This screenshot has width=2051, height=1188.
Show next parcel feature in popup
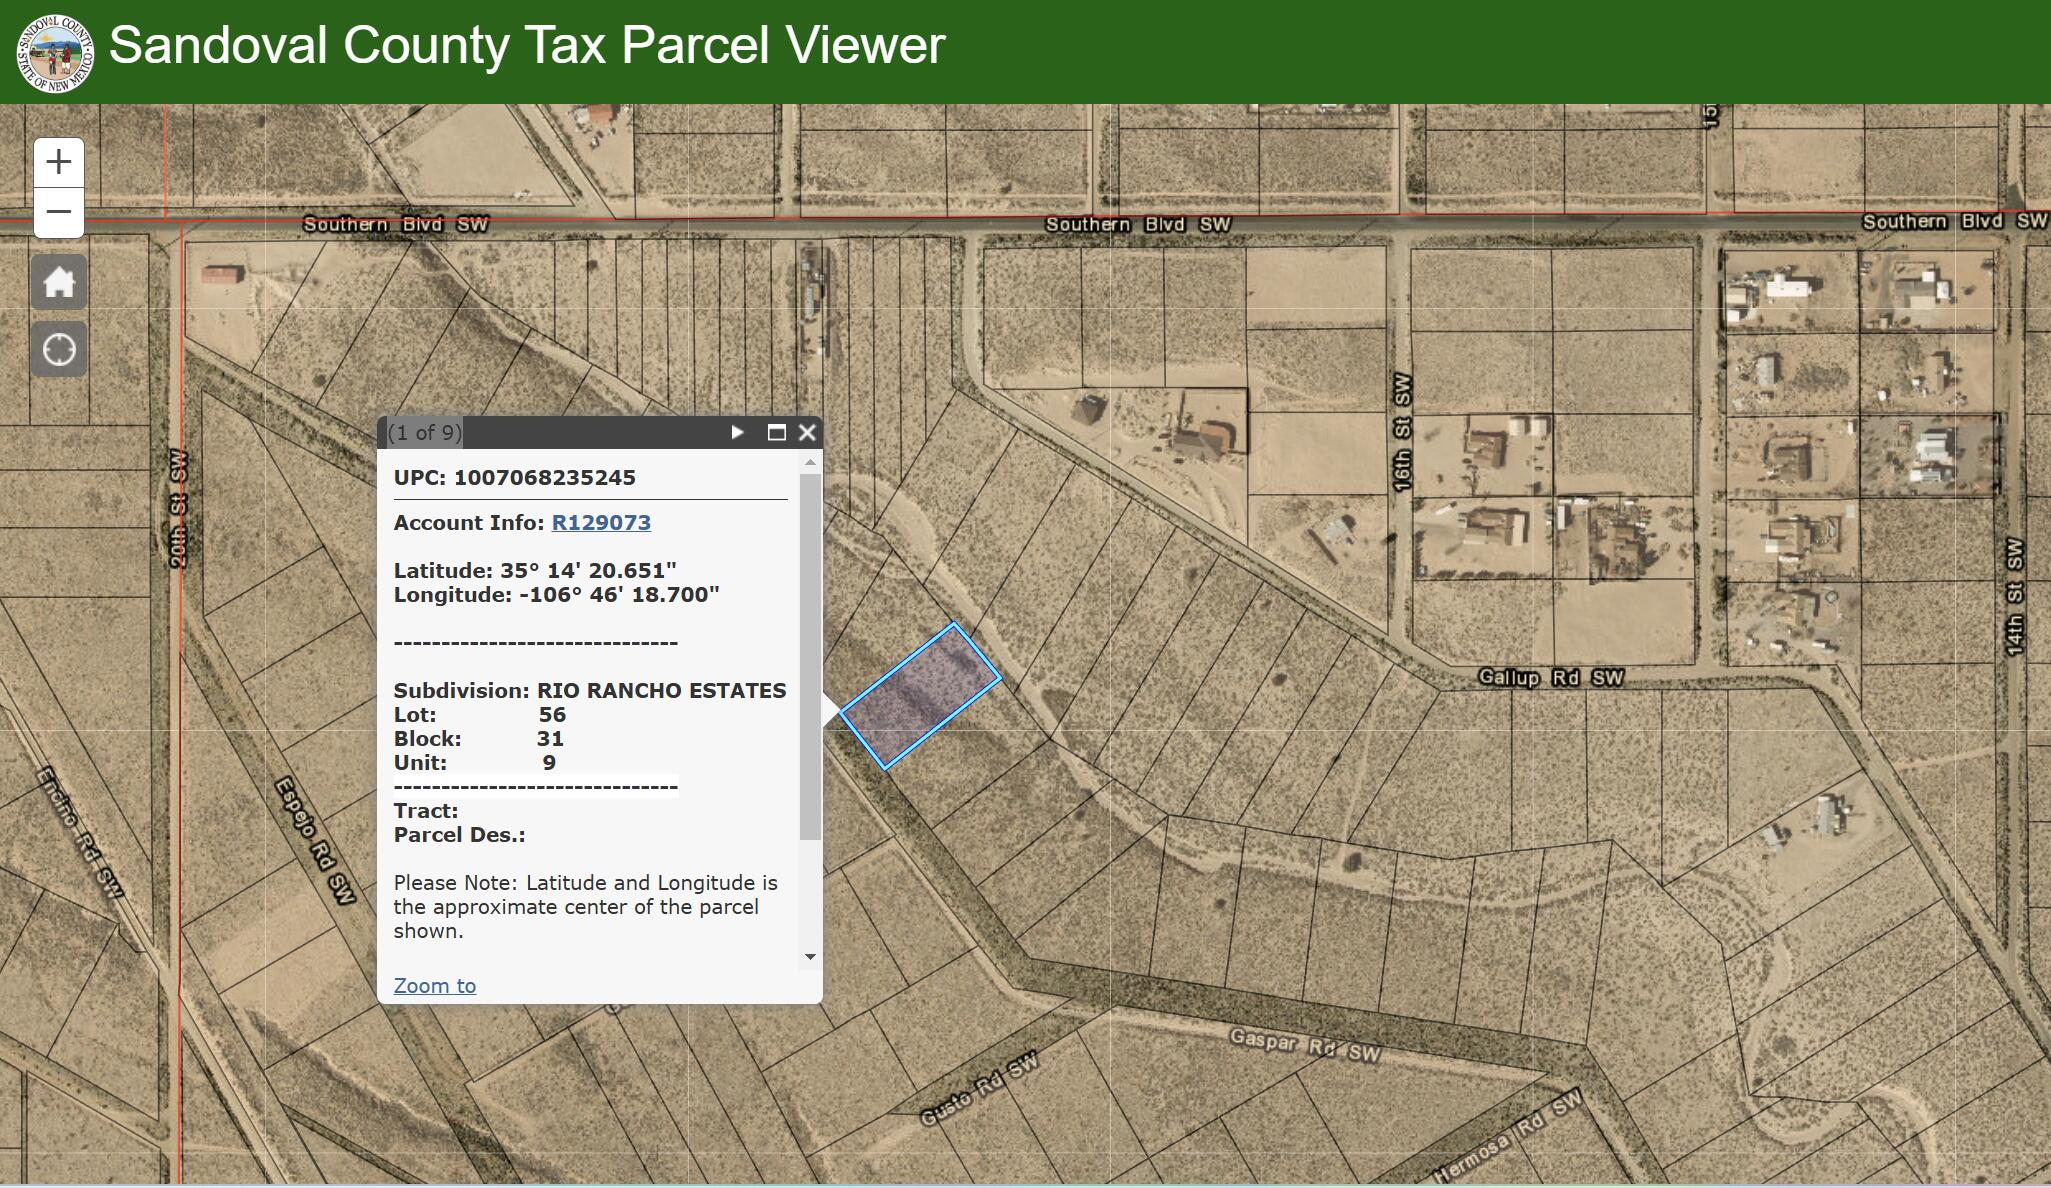click(x=737, y=432)
